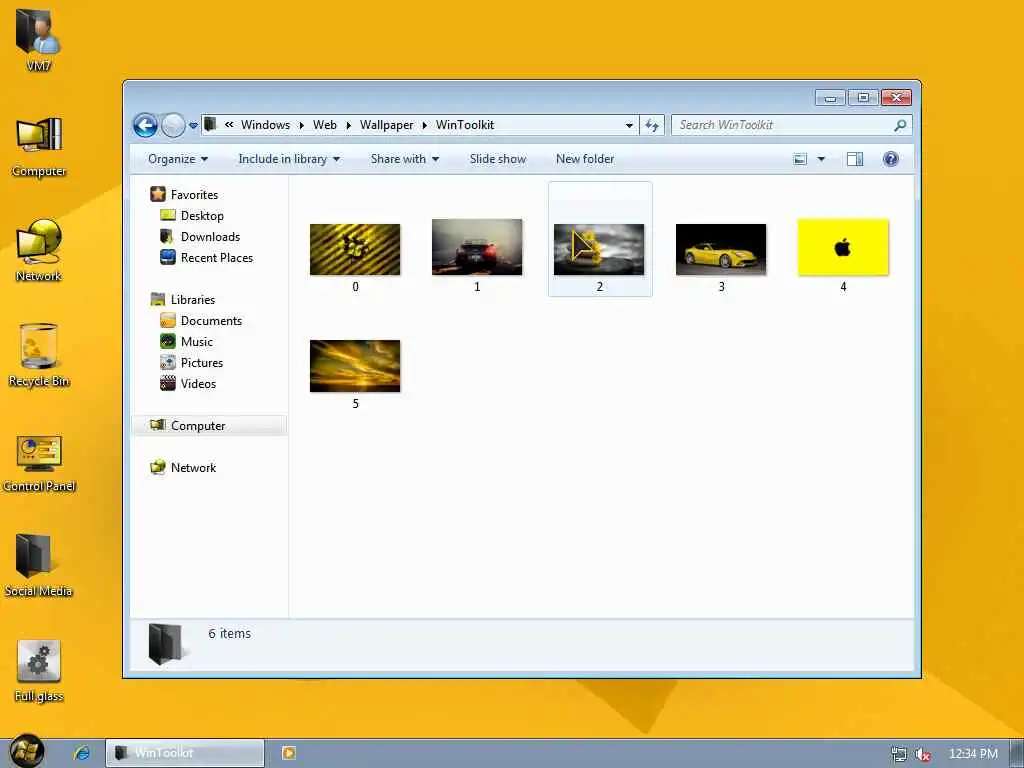Image resolution: width=1024 pixels, height=768 pixels.
Task: Open the Computer desktop icon
Action: coord(39,146)
